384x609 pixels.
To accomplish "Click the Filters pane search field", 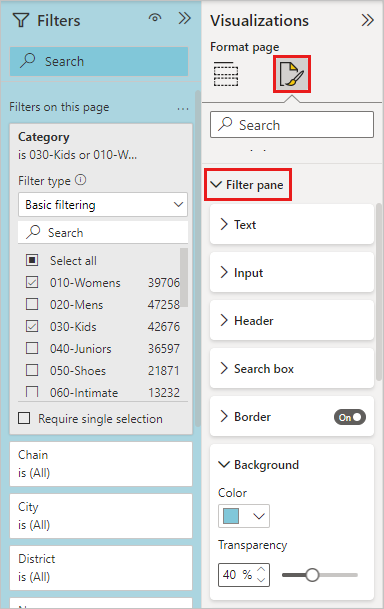I will point(99,61).
